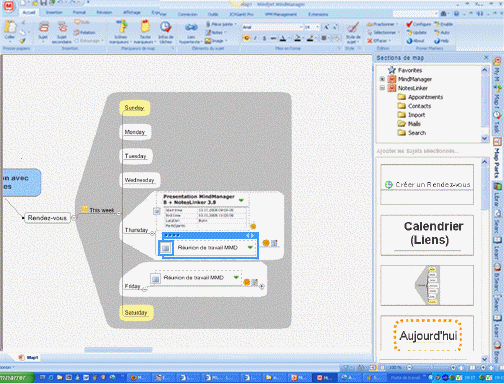
Task: Click the Calendrier (Liens) map part
Action: pyautogui.click(x=427, y=235)
